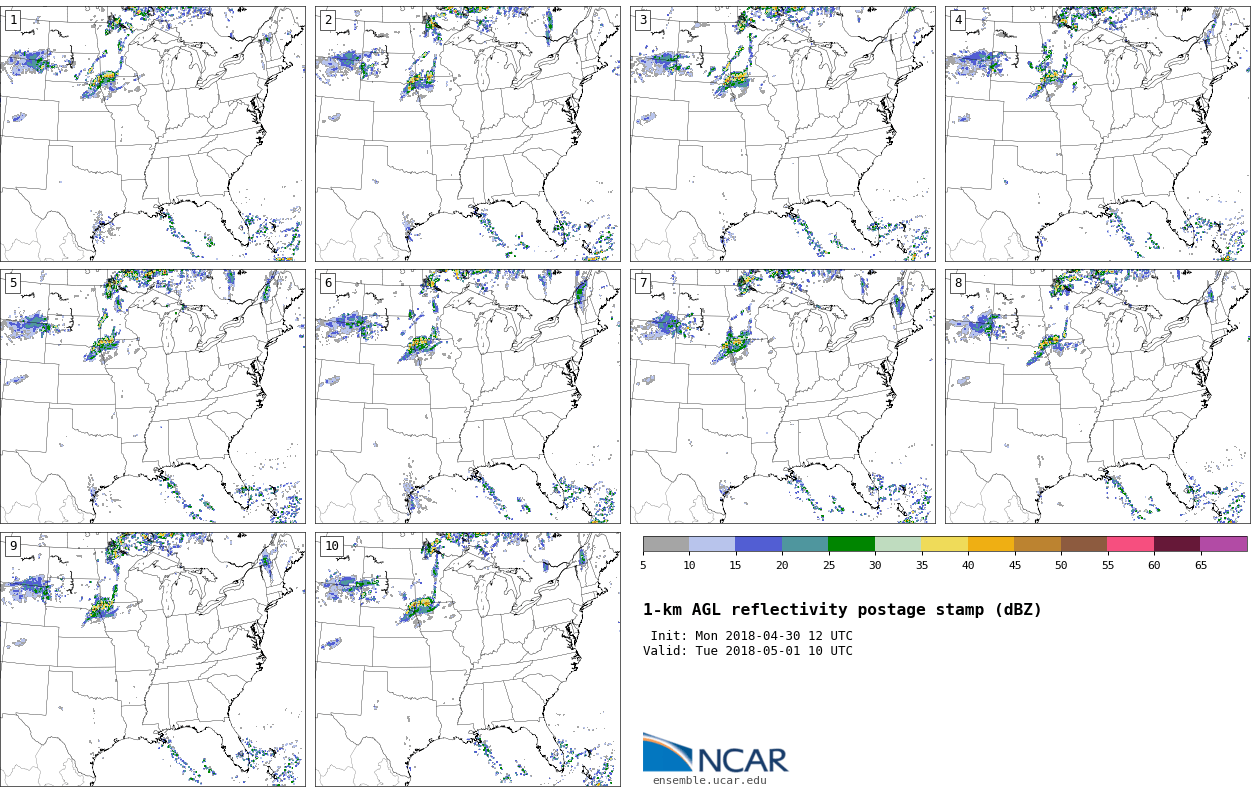The height and width of the screenshot is (788, 1260).
Task: Click the number 6 panel label box
Action: (x=328, y=283)
